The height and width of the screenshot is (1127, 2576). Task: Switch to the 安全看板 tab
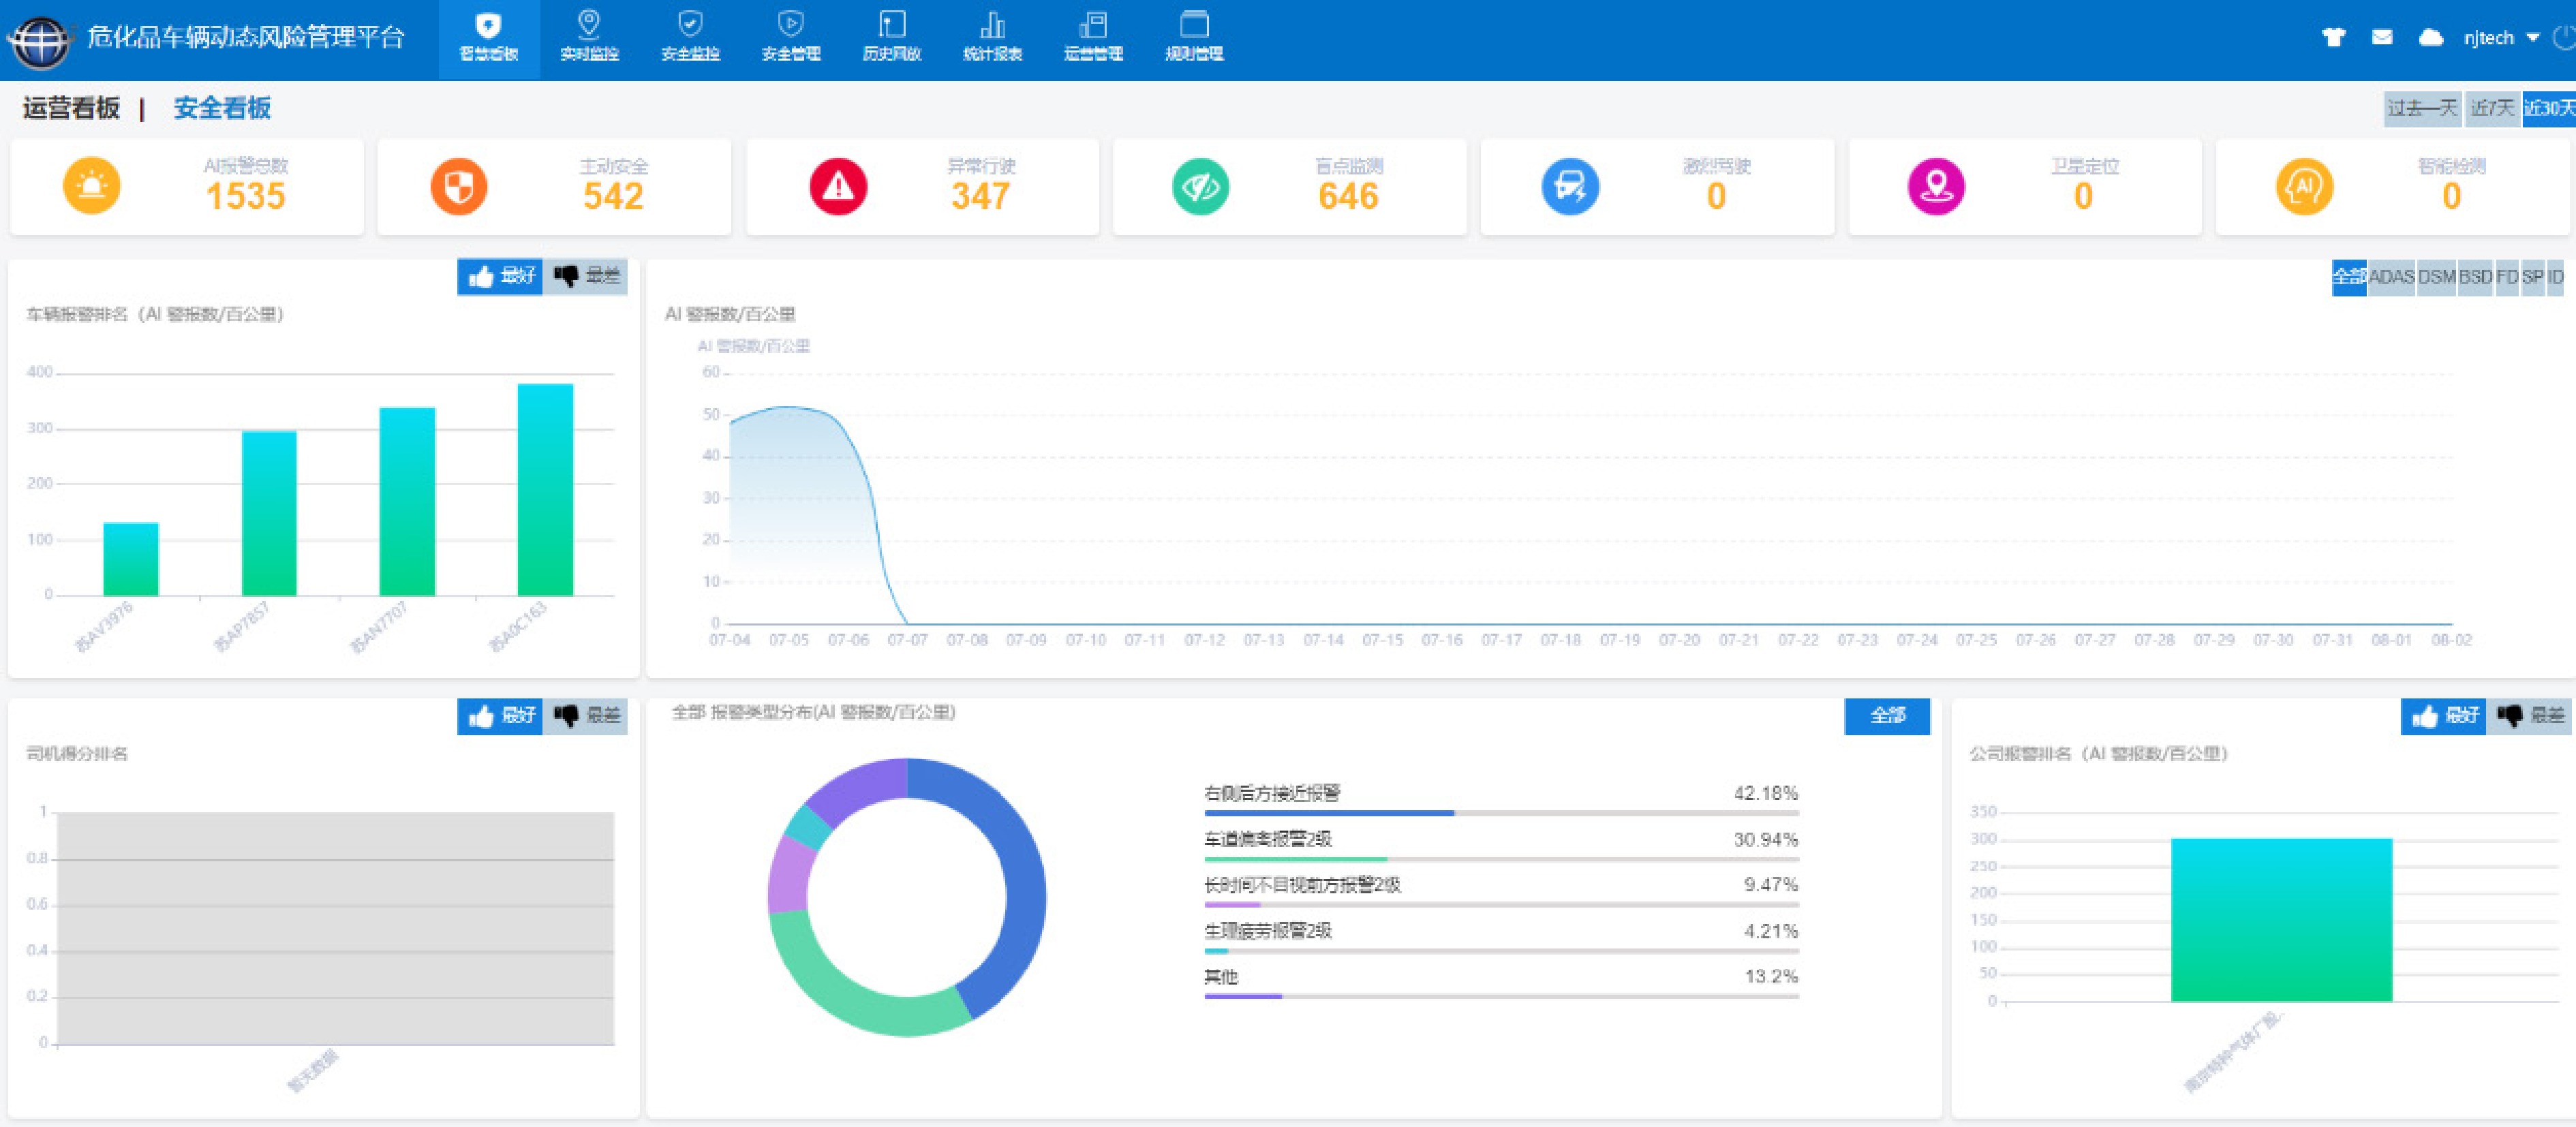[x=222, y=108]
